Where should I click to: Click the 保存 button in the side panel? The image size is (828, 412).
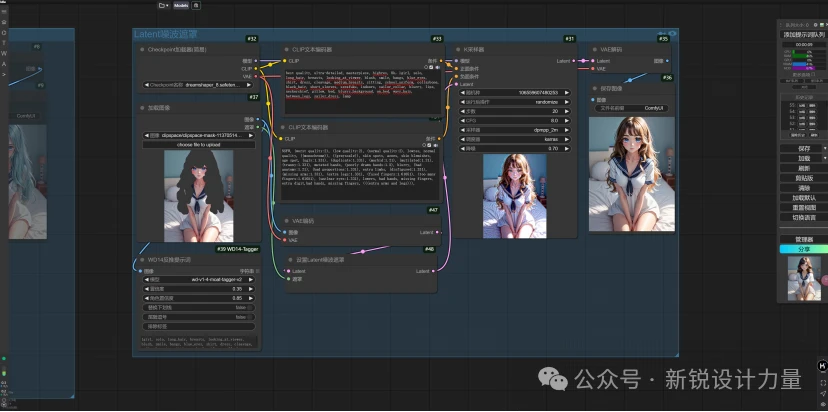[x=801, y=148]
